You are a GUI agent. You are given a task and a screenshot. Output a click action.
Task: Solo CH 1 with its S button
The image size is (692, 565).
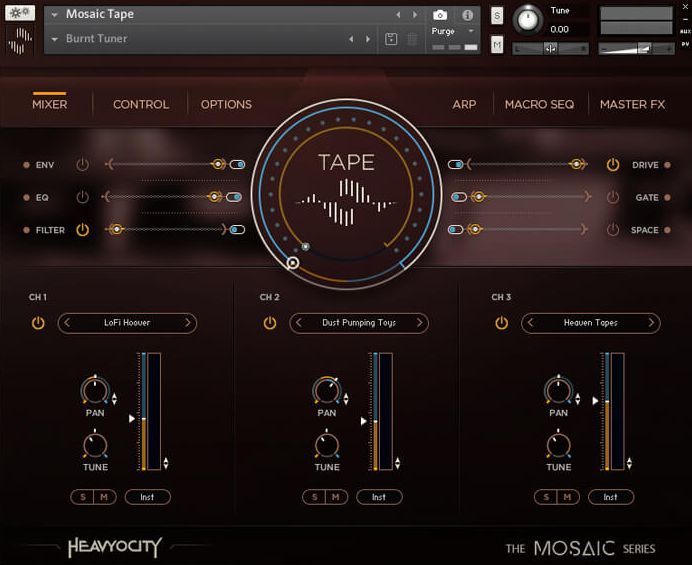83,497
